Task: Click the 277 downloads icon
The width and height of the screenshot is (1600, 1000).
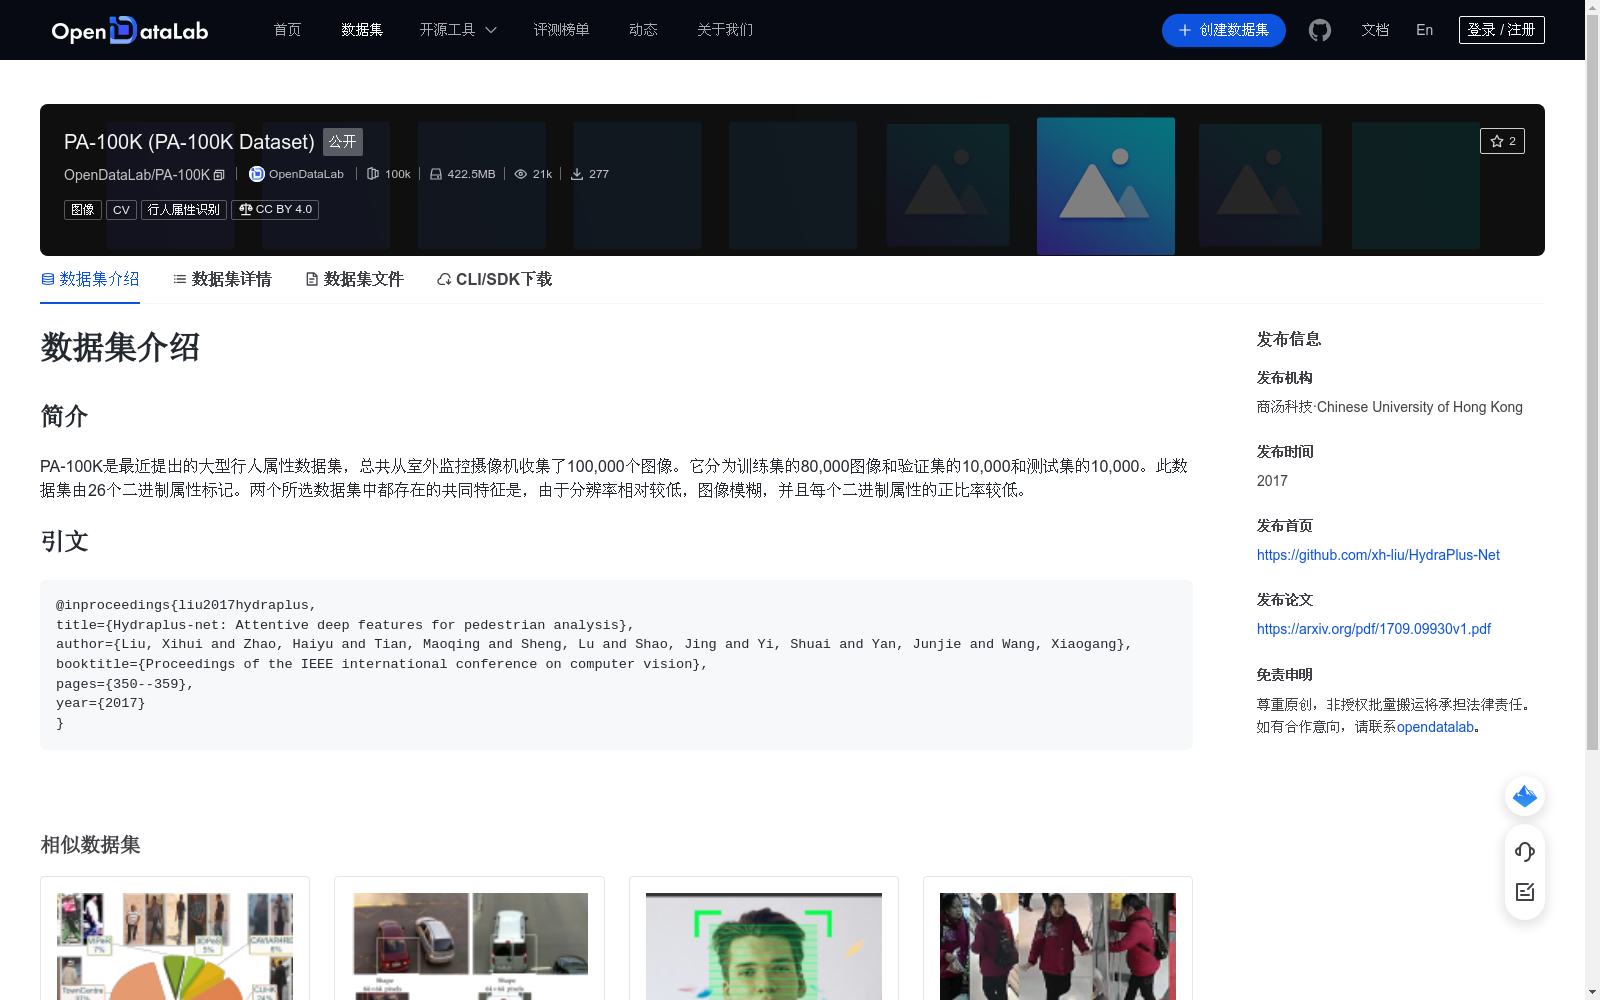Action: pos(577,174)
